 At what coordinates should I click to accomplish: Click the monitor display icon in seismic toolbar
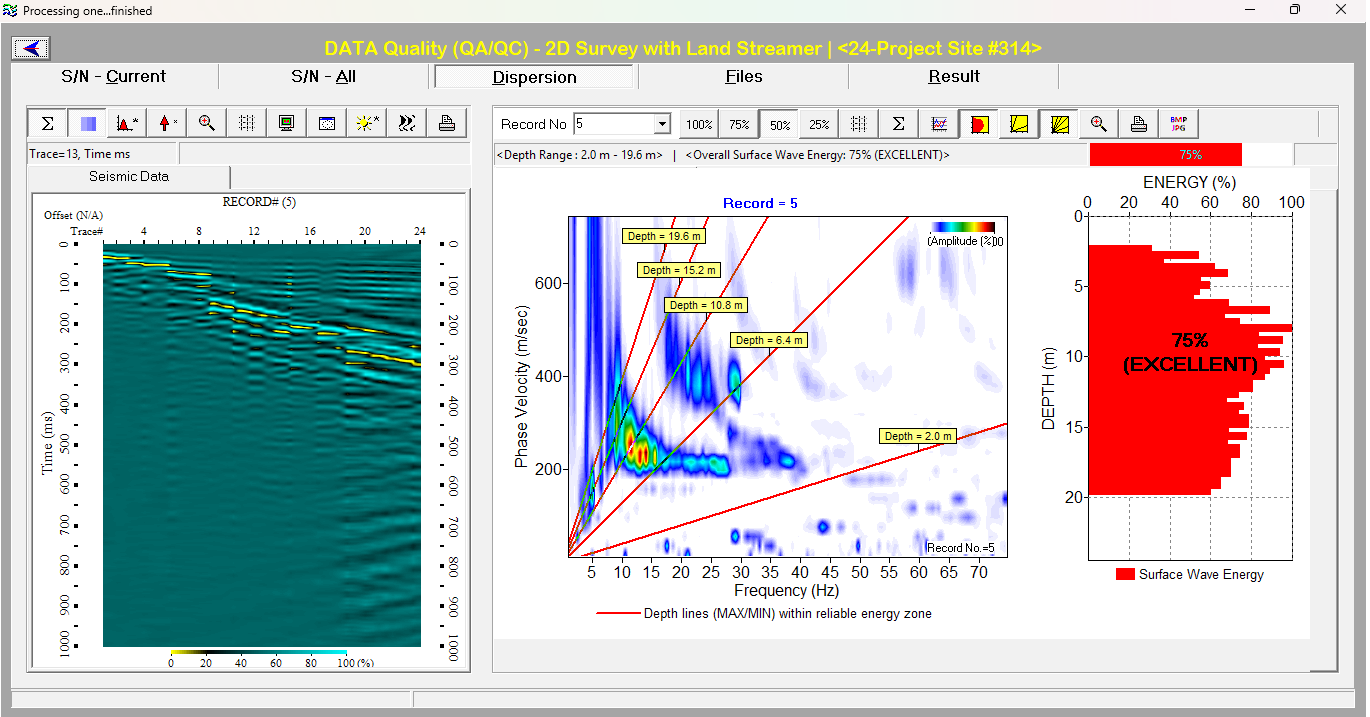point(287,123)
